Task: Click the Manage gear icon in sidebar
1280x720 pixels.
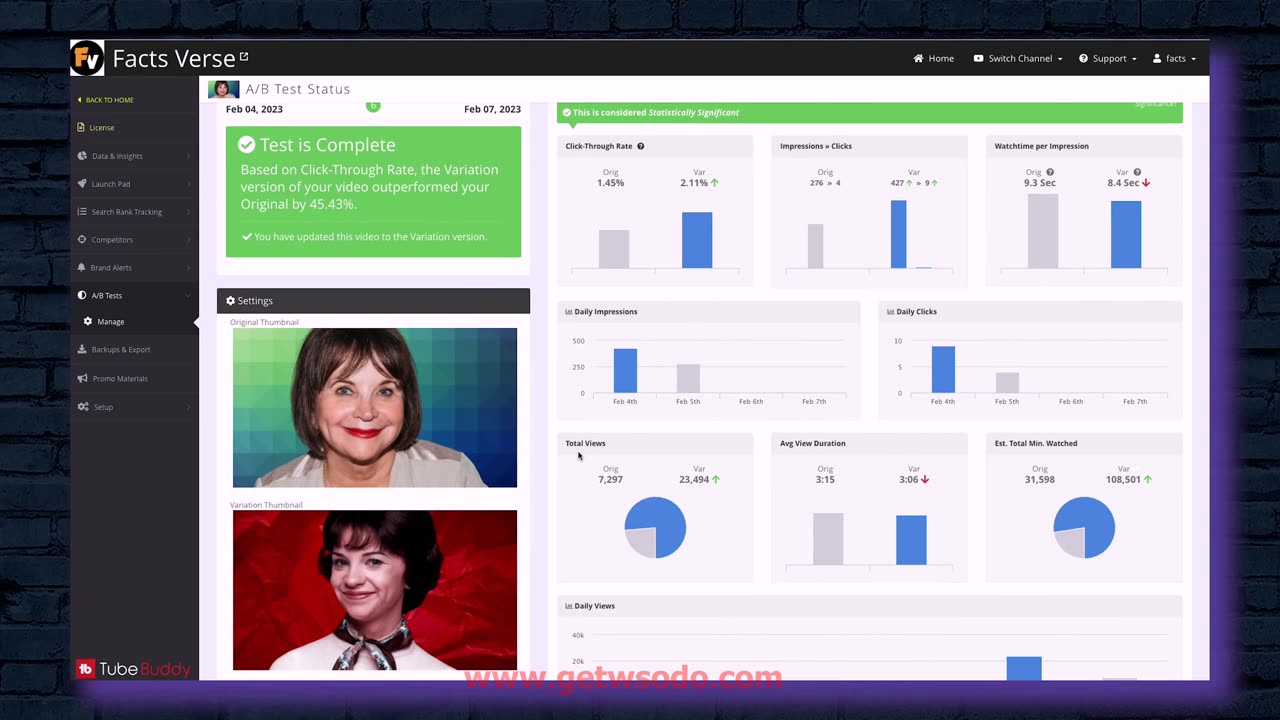Action: pos(88,321)
